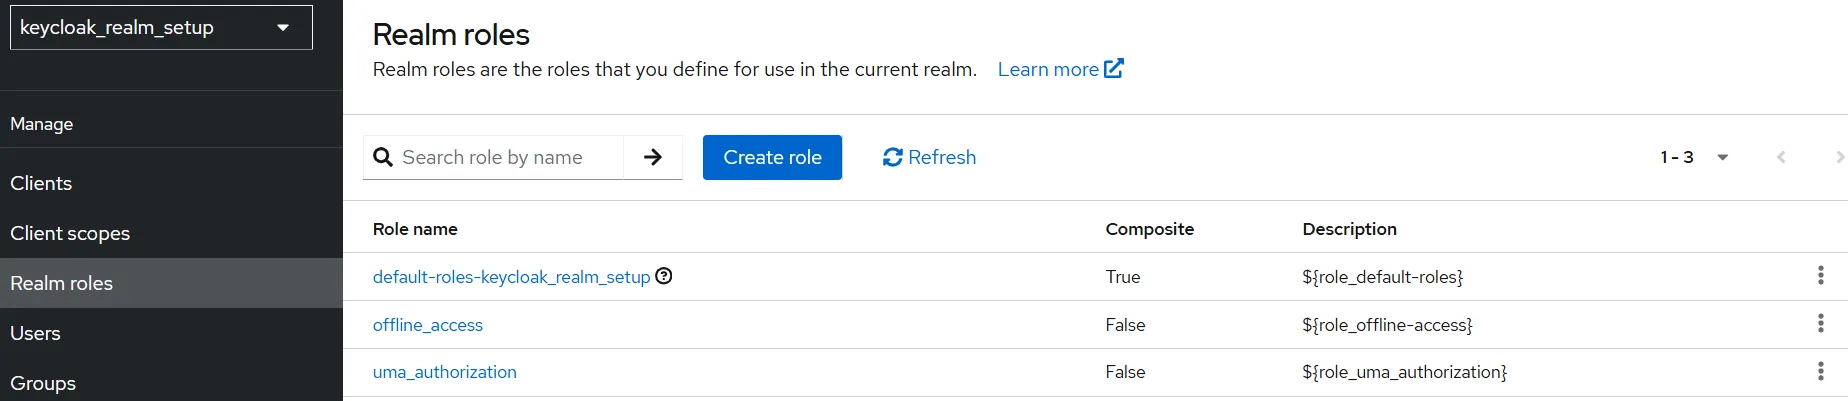1848x401 pixels.
Task: Open the offline_access role
Action: click(x=428, y=325)
